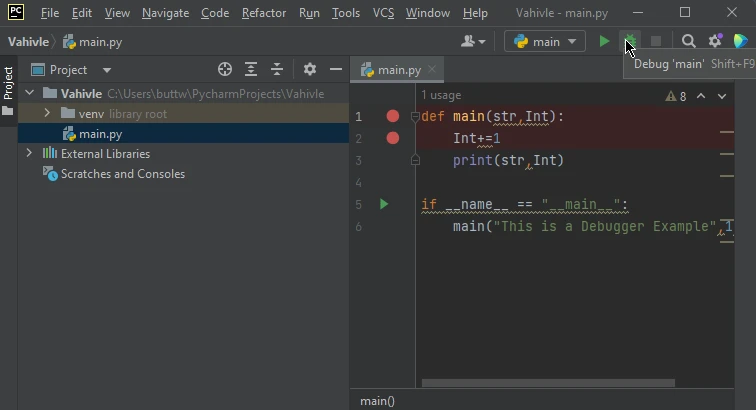Click the if __name__ == "__main__" line
The height and width of the screenshot is (410, 756).
[525, 205]
